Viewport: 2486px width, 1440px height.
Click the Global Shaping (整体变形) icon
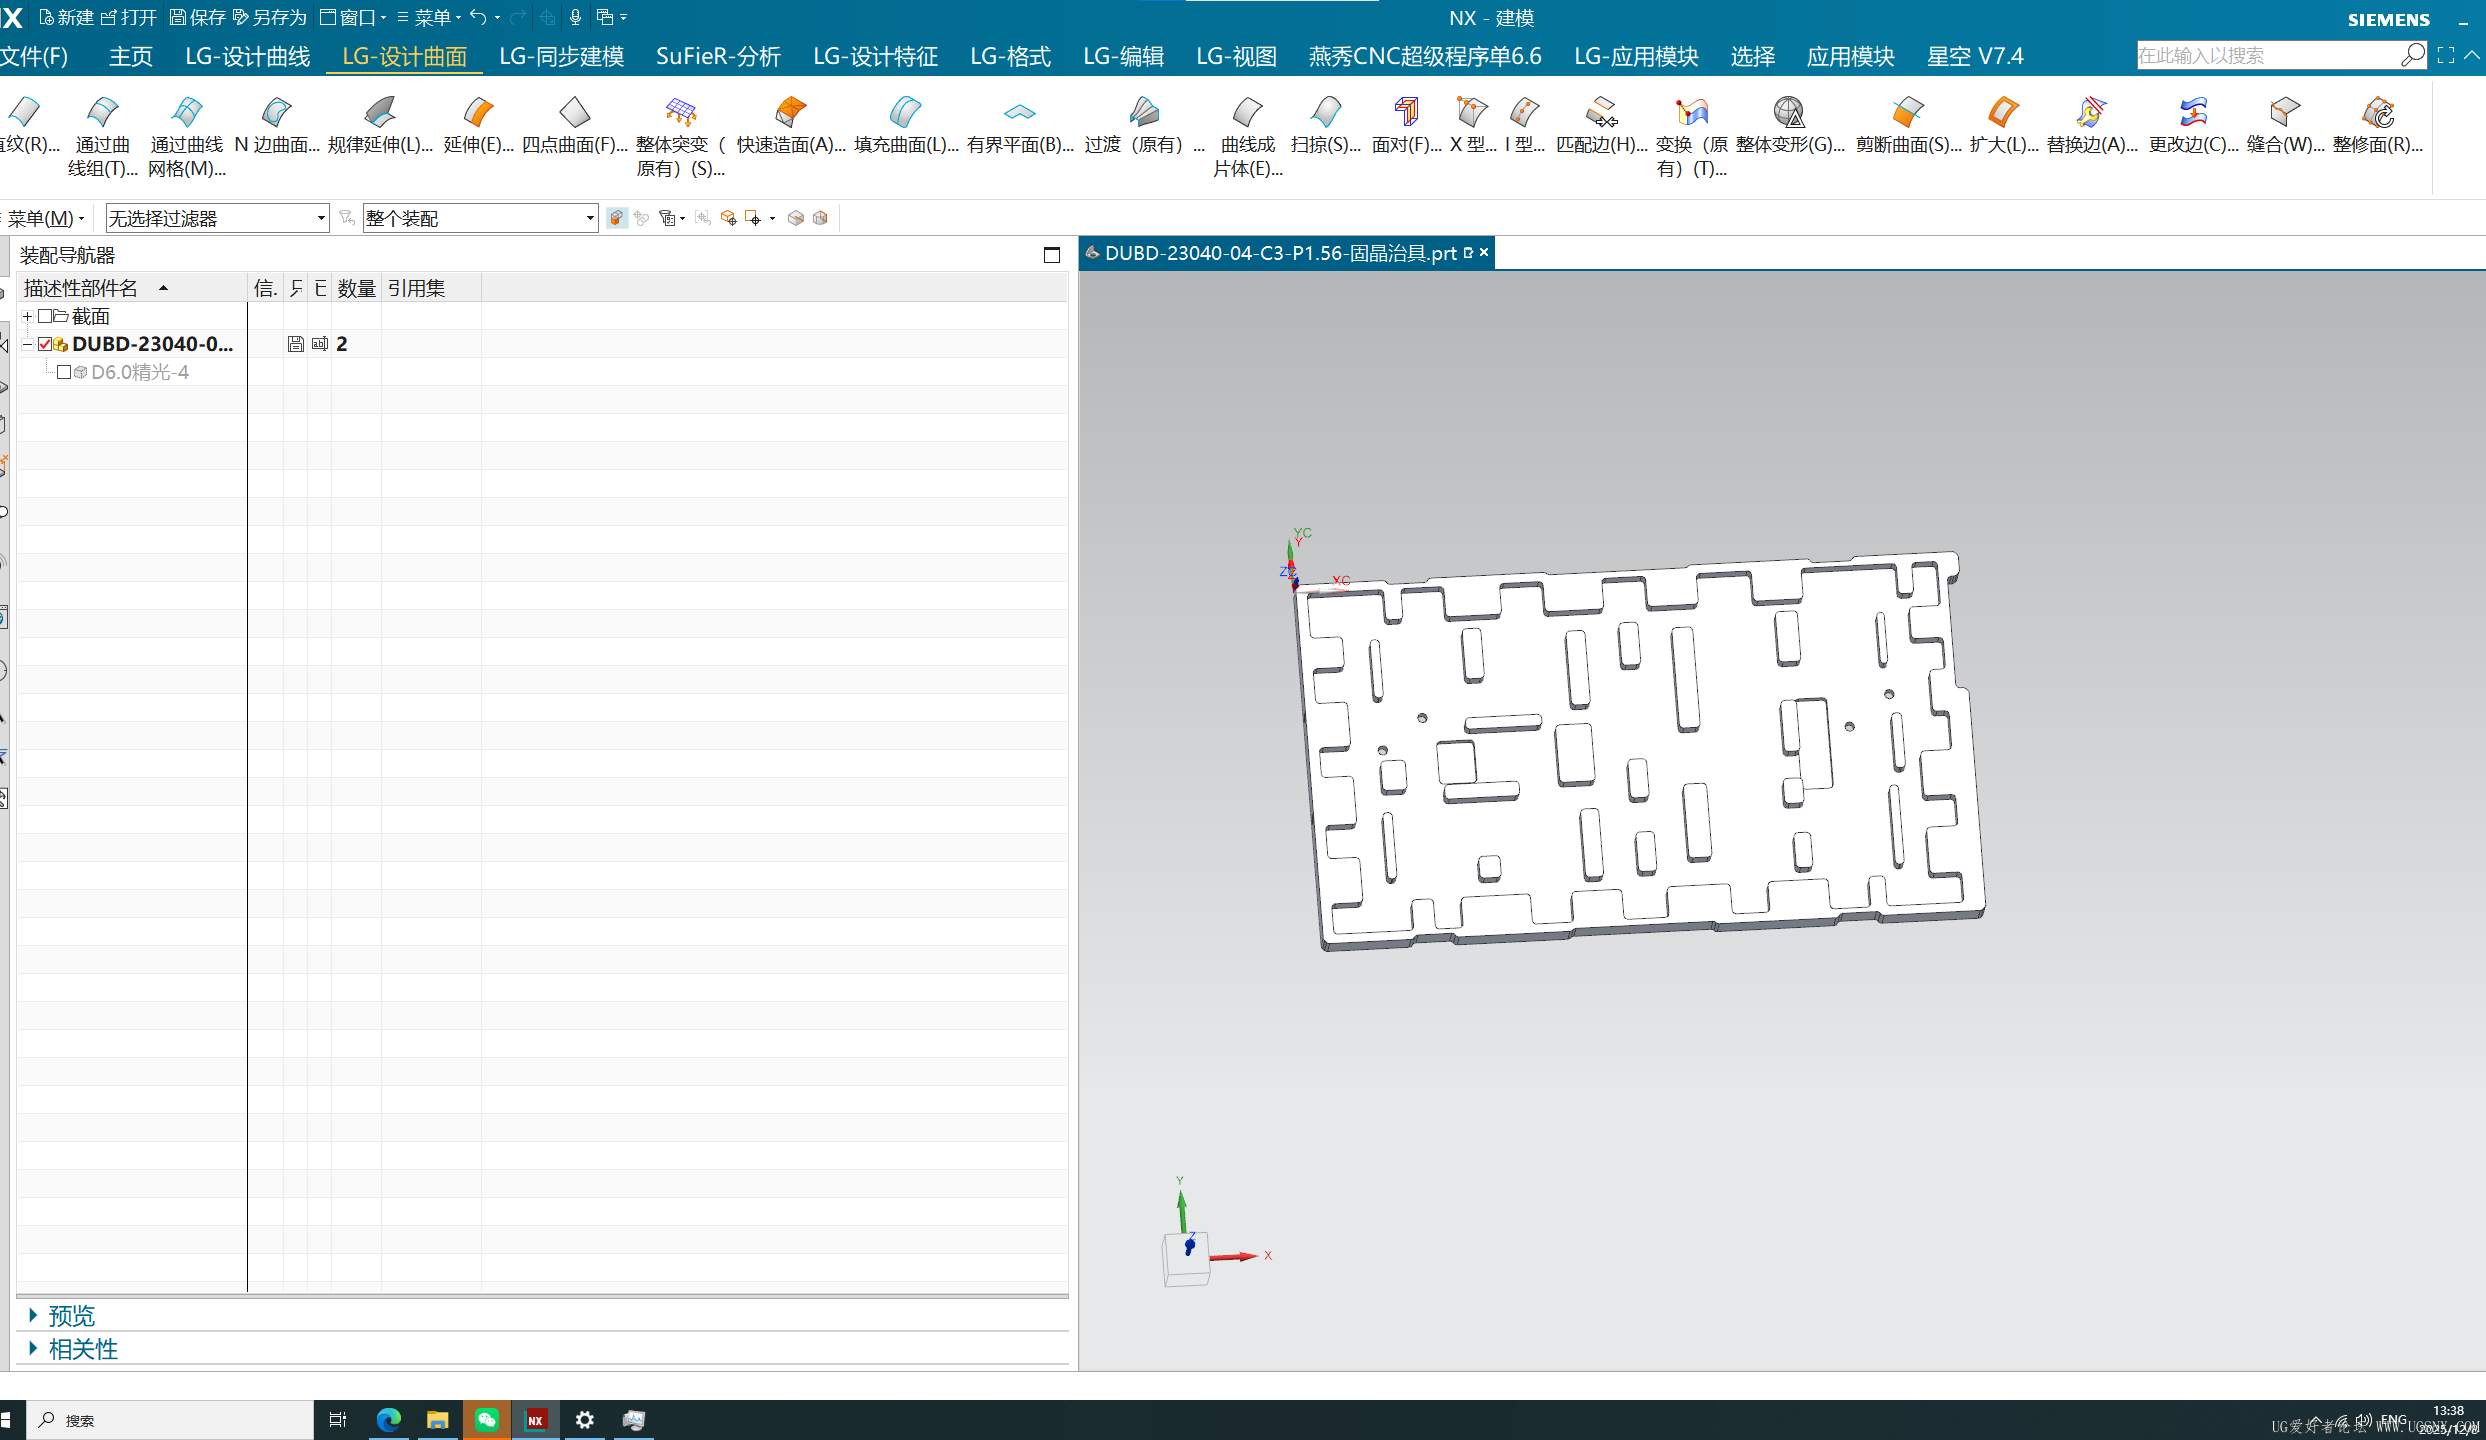[x=1789, y=113]
